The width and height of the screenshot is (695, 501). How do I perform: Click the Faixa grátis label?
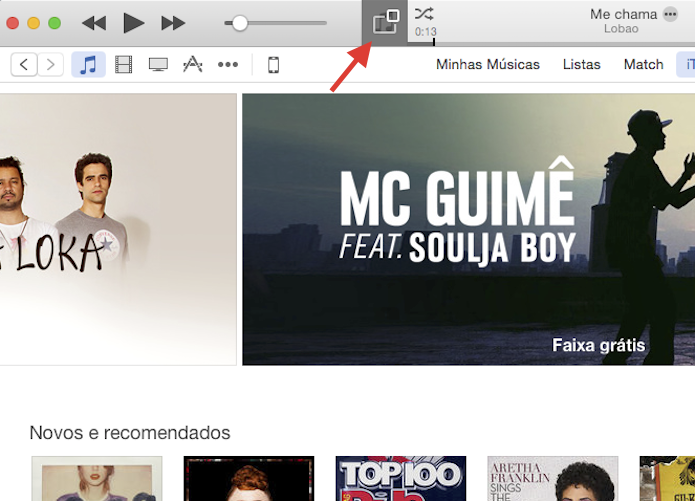click(x=598, y=345)
